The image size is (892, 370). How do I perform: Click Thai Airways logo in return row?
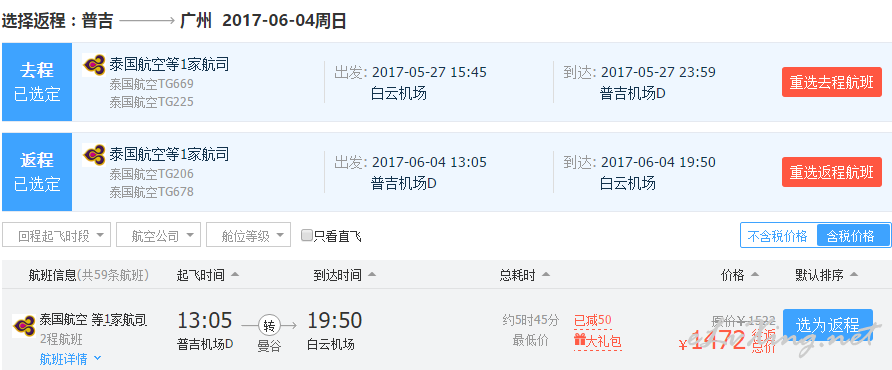(94, 154)
